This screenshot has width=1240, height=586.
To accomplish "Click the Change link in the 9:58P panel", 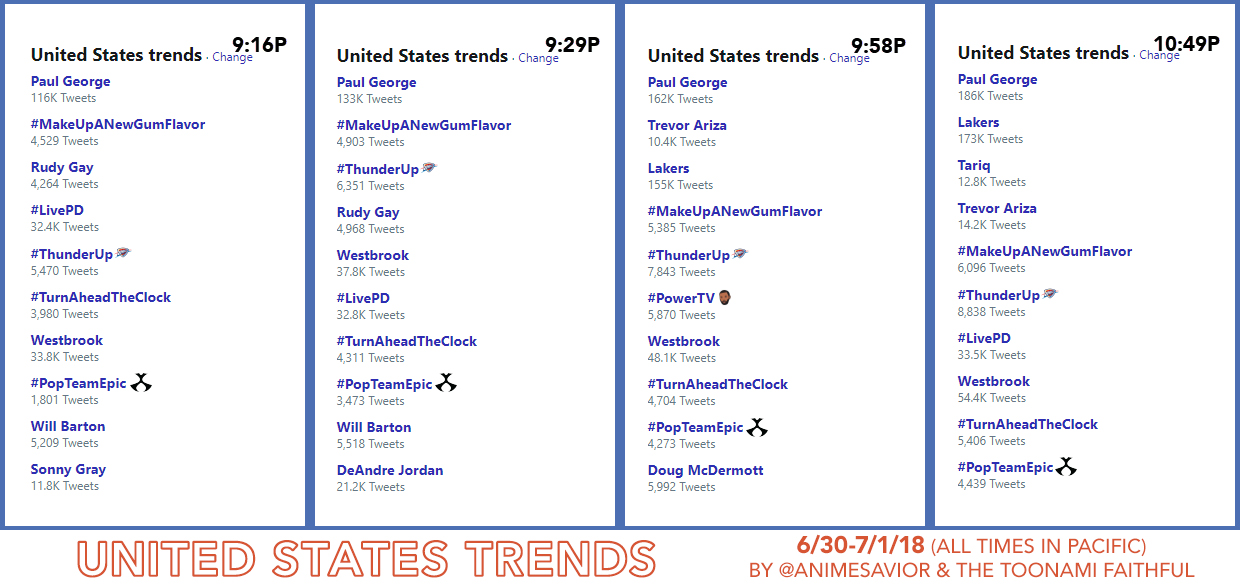I will [x=850, y=58].
